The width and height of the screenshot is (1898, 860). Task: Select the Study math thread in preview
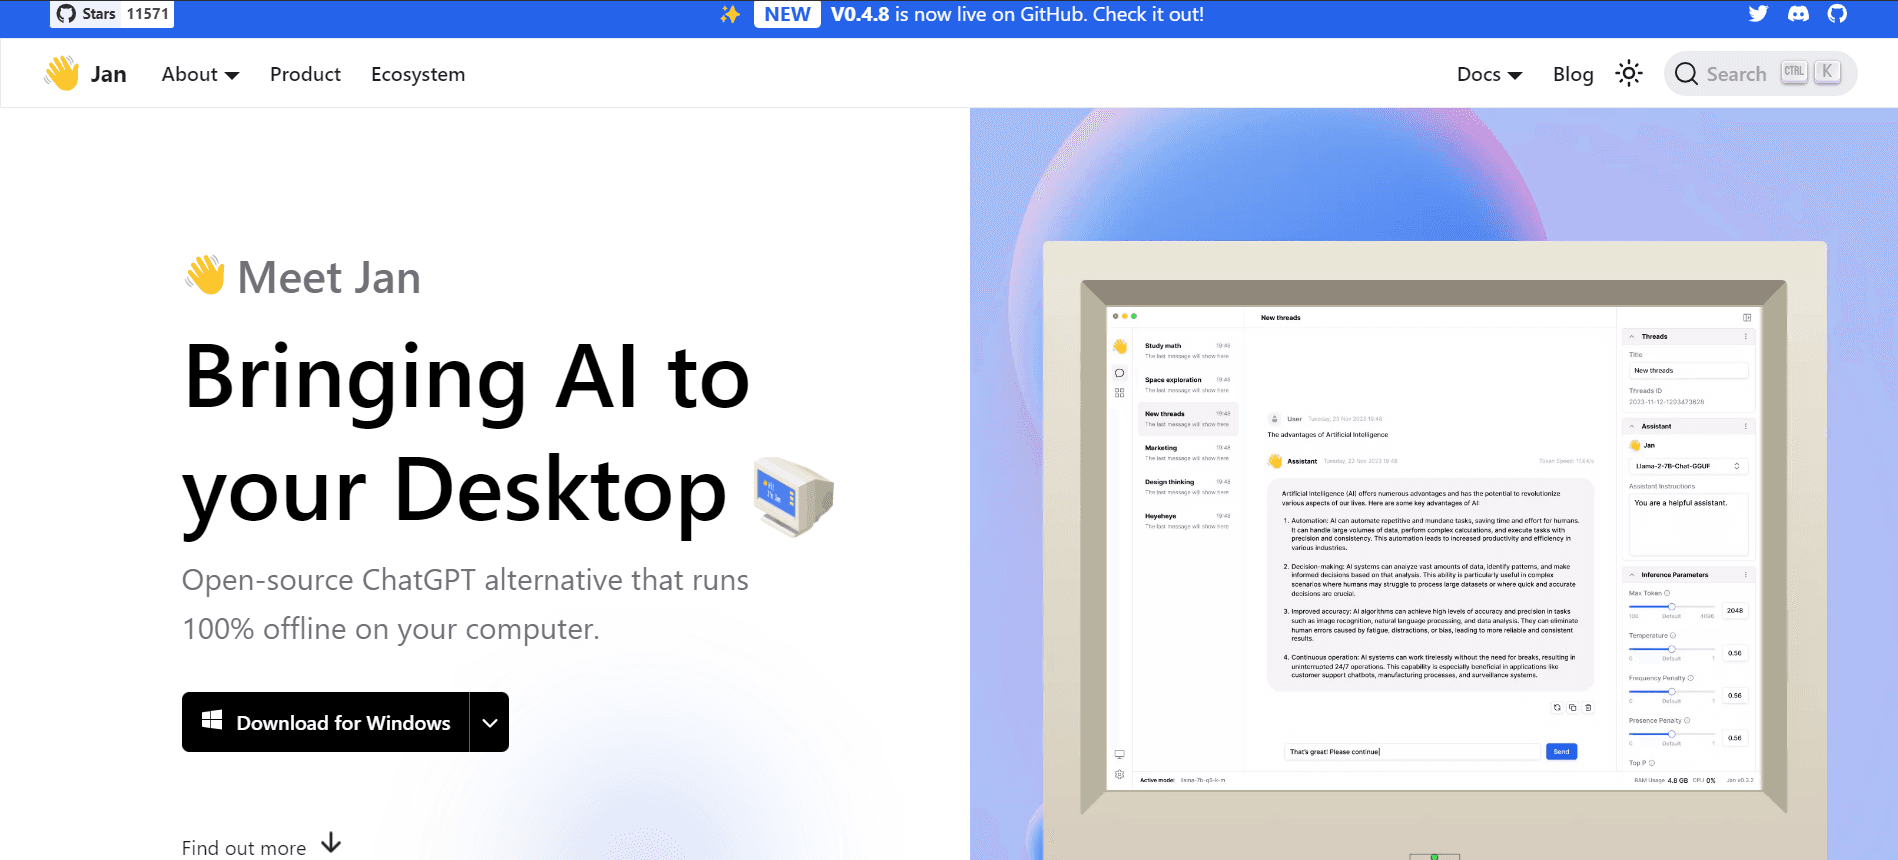click(x=1187, y=351)
